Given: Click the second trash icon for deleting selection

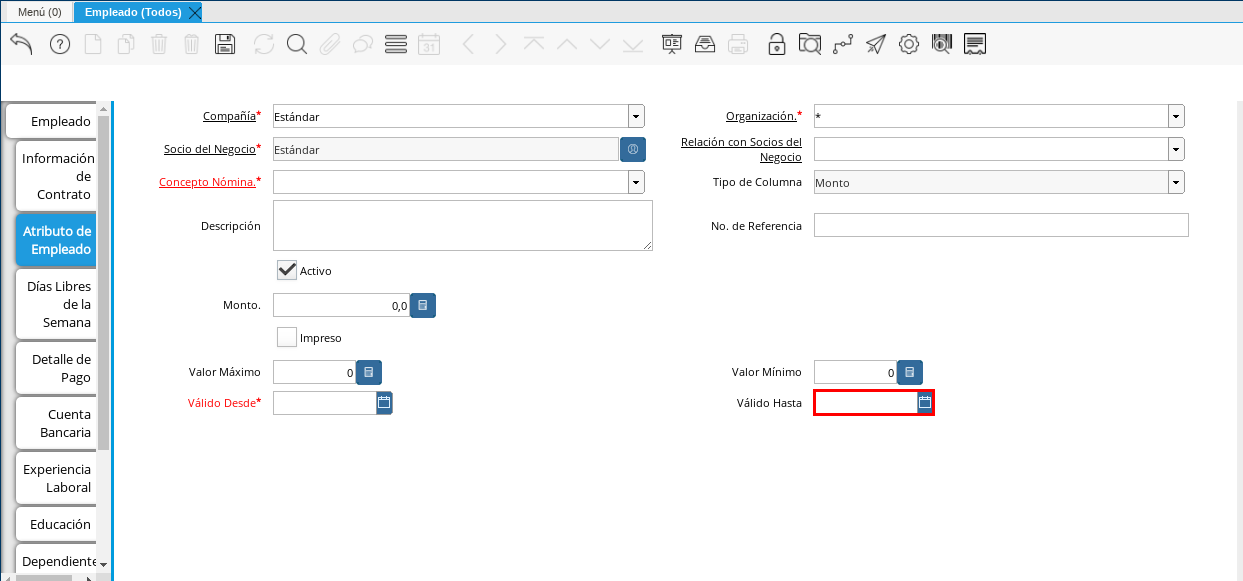Looking at the screenshot, I should point(192,44).
